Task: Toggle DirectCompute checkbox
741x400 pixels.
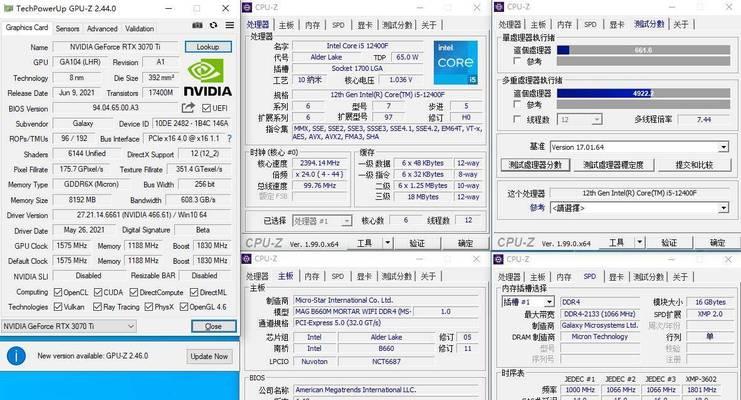Action: (134, 292)
